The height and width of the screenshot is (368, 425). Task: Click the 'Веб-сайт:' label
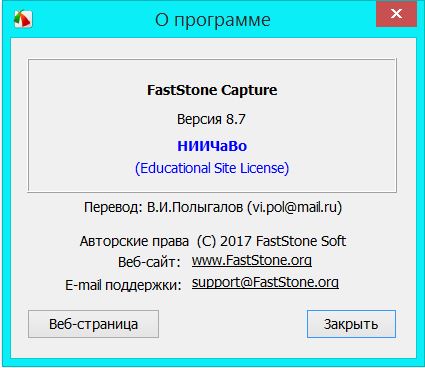coord(149,262)
